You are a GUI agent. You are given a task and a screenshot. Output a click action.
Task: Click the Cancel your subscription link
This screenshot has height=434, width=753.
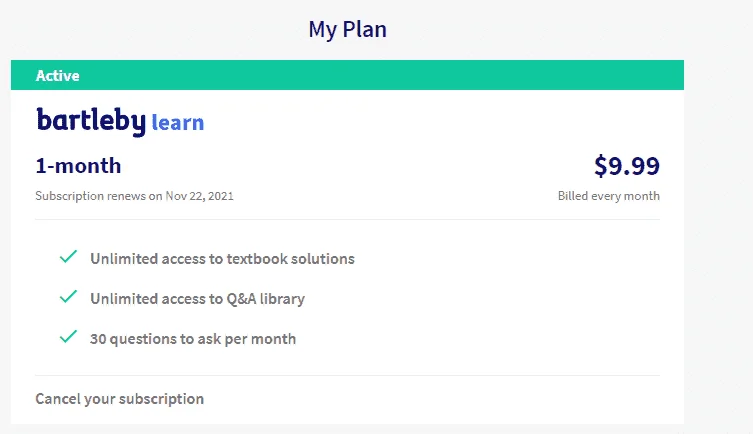click(120, 399)
